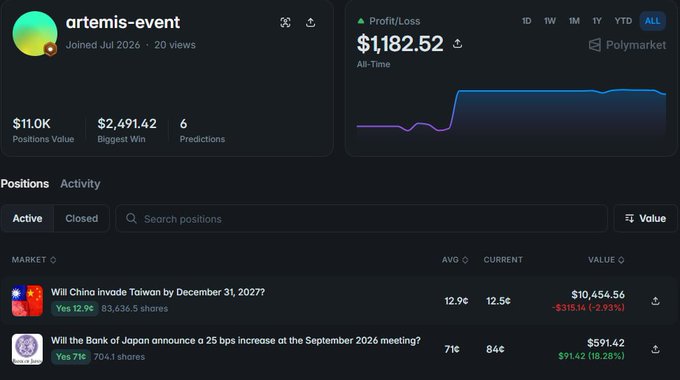The width and height of the screenshot is (680, 380).
Task: Sort by AVG column header
Action: pyautogui.click(x=455, y=259)
